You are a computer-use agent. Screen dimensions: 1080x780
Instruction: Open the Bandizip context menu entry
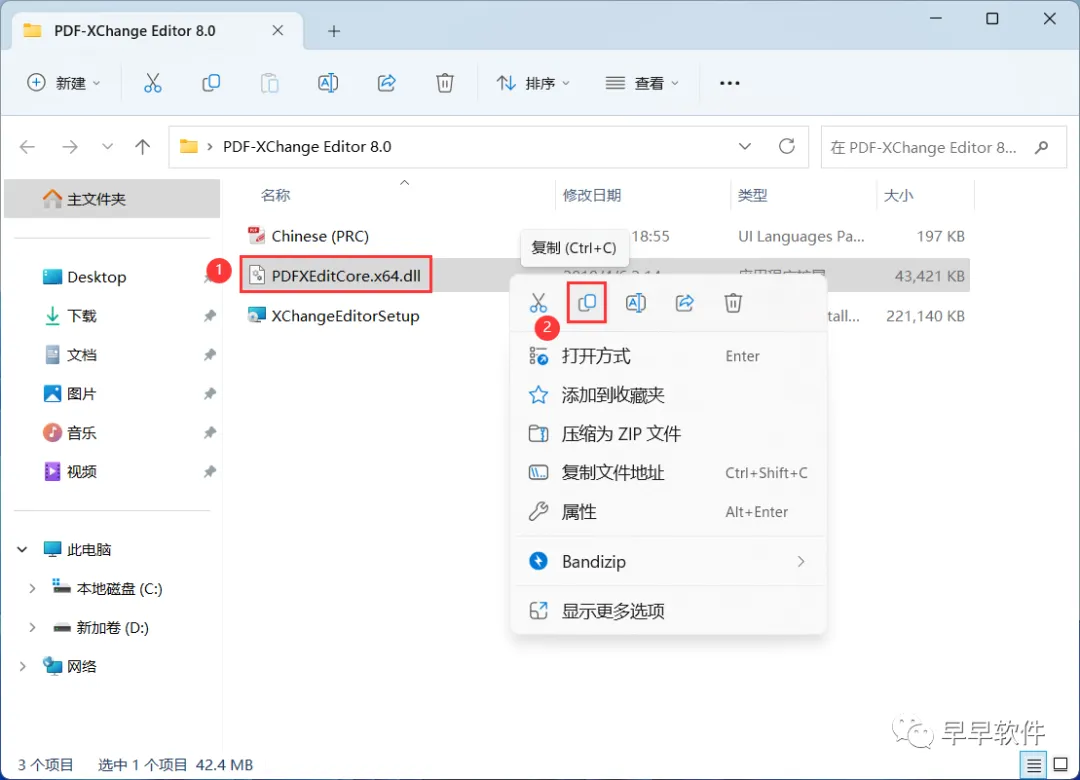(668, 562)
